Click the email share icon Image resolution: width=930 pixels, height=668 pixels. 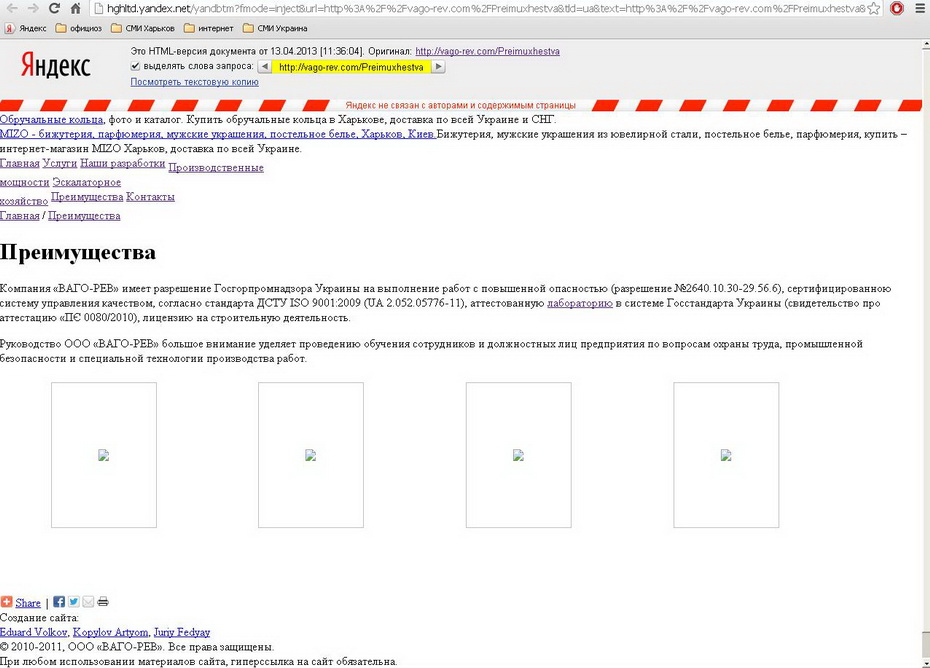(88, 602)
